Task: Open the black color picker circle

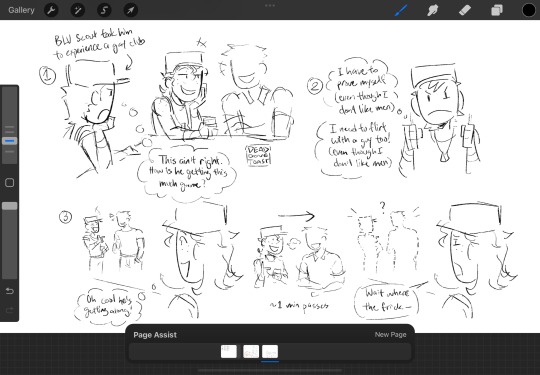Action: tap(529, 10)
